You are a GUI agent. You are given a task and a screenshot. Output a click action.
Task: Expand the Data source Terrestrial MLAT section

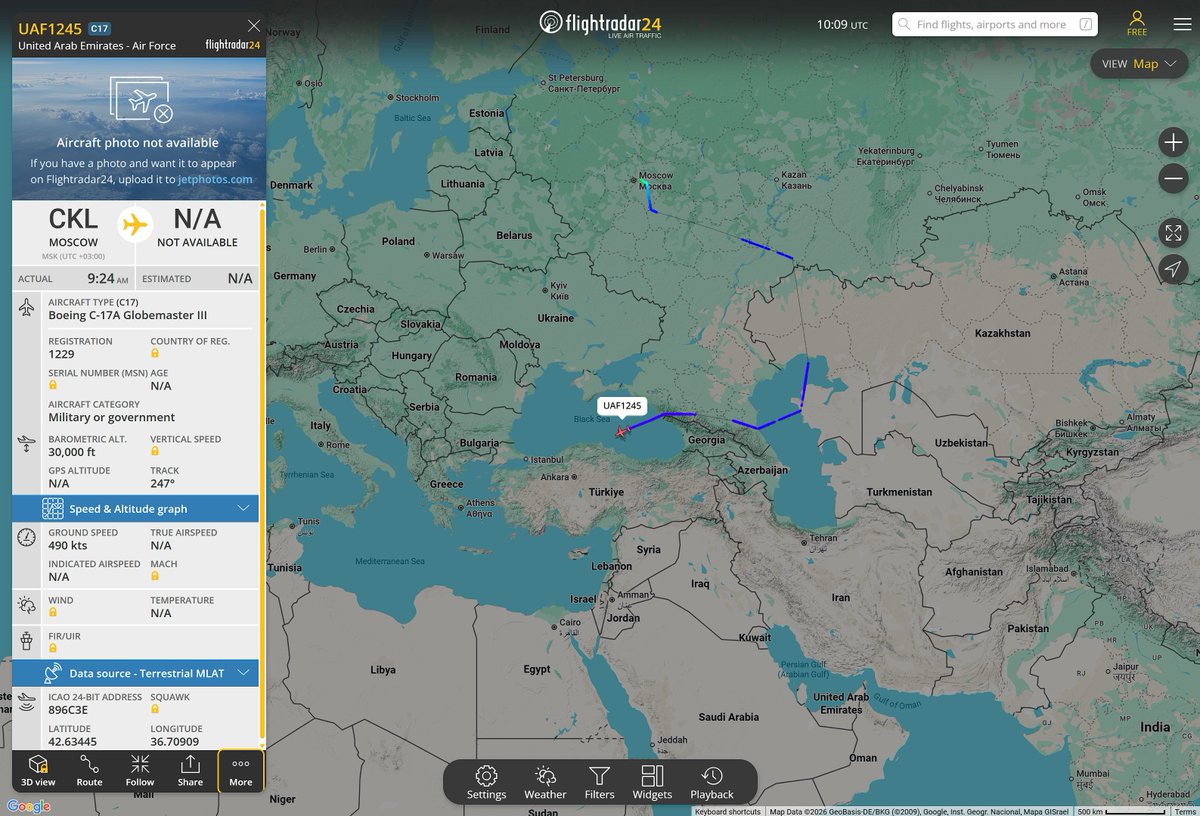pos(136,673)
